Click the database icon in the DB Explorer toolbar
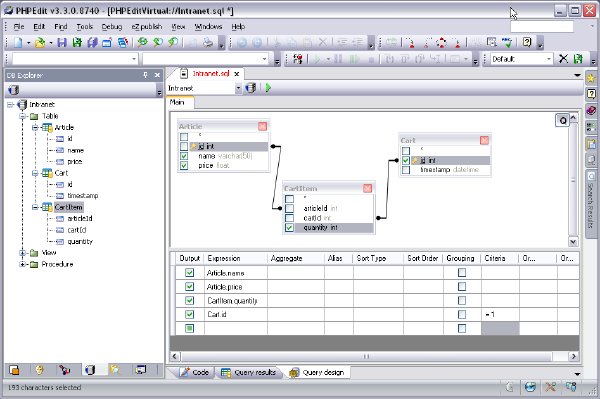 point(13,90)
